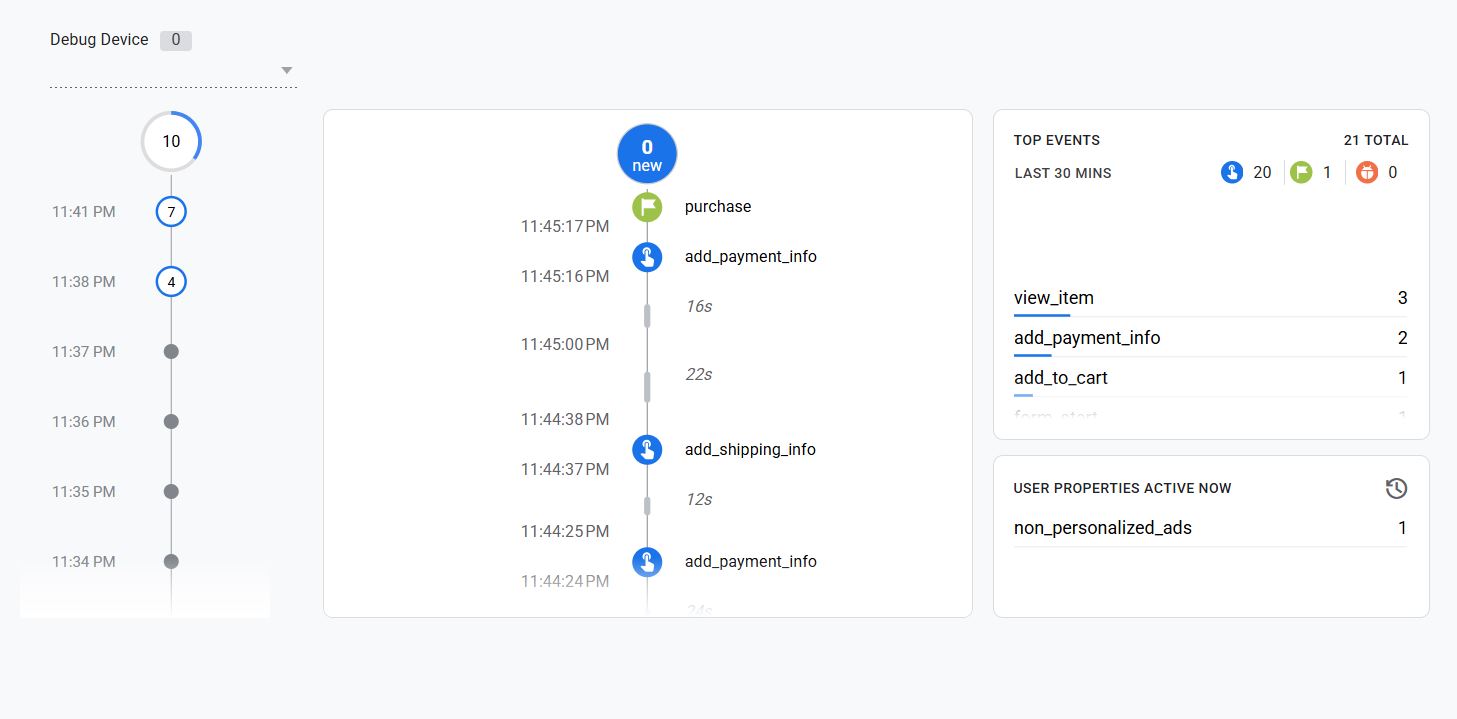
Task: Open the add_payment_info event at 11:44:24 PM
Action: click(x=751, y=562)
